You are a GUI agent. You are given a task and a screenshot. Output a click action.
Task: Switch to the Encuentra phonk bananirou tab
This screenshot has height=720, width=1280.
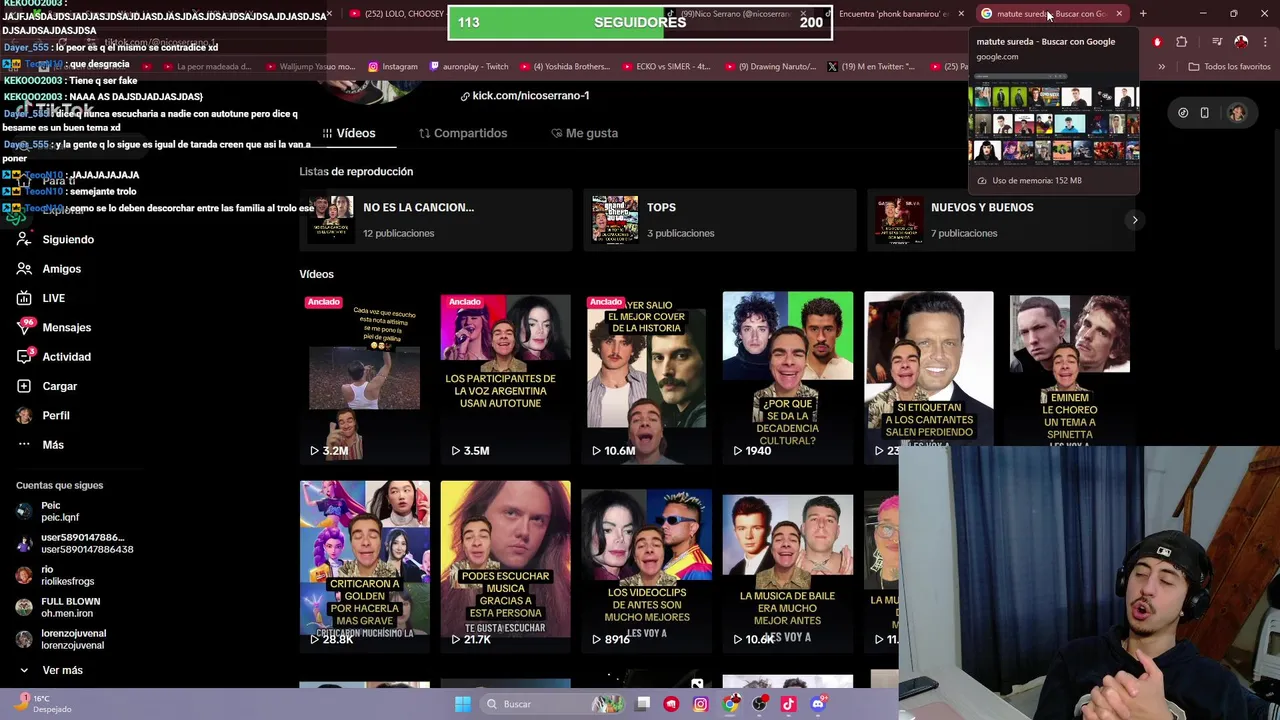click(x=893, y=14)
